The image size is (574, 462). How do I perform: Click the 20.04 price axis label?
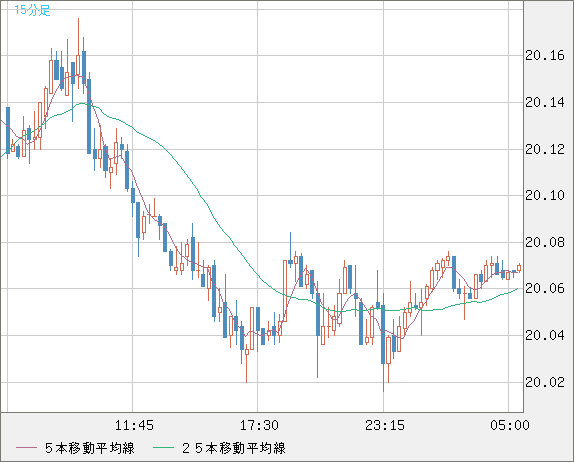click(545, 335)
